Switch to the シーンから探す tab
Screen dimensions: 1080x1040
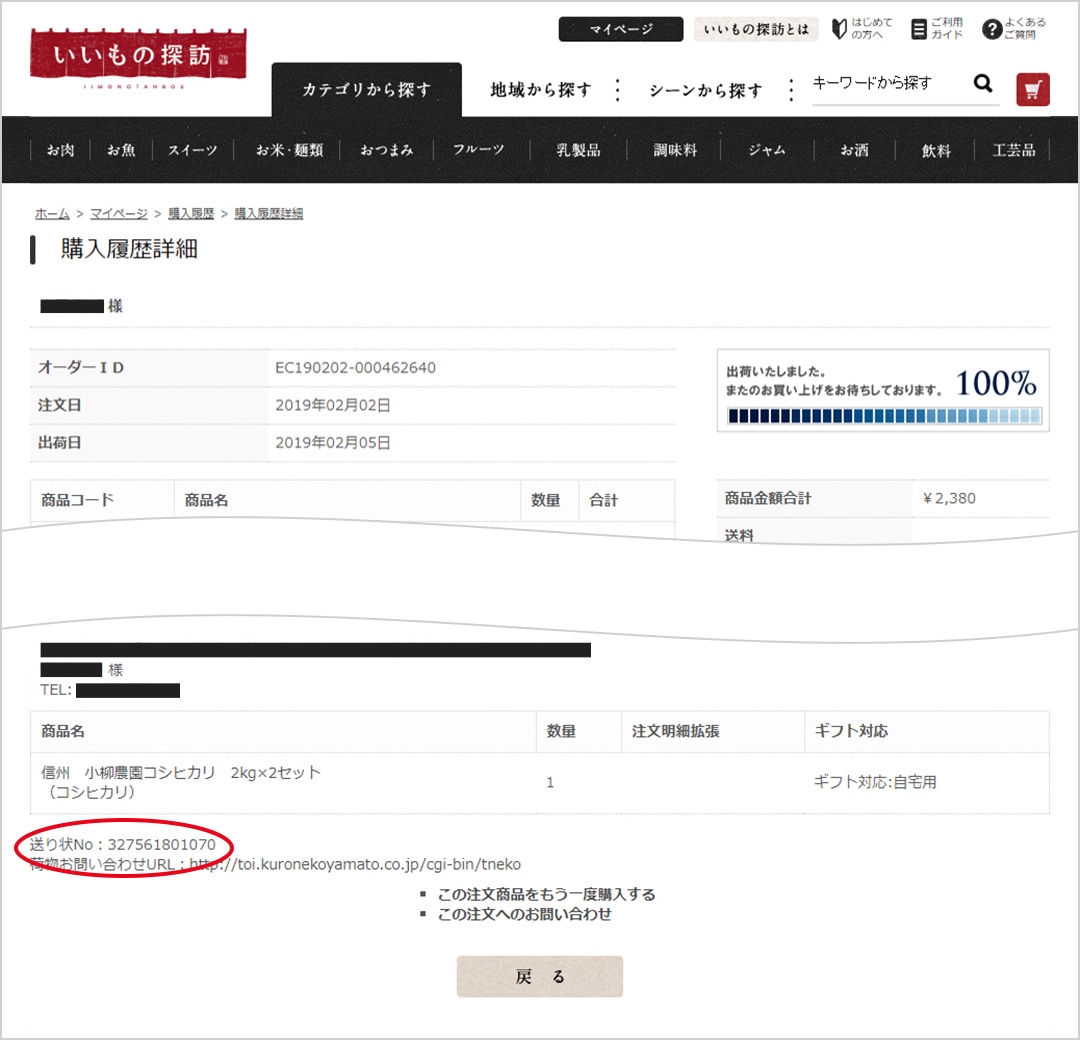click(705, 90)
